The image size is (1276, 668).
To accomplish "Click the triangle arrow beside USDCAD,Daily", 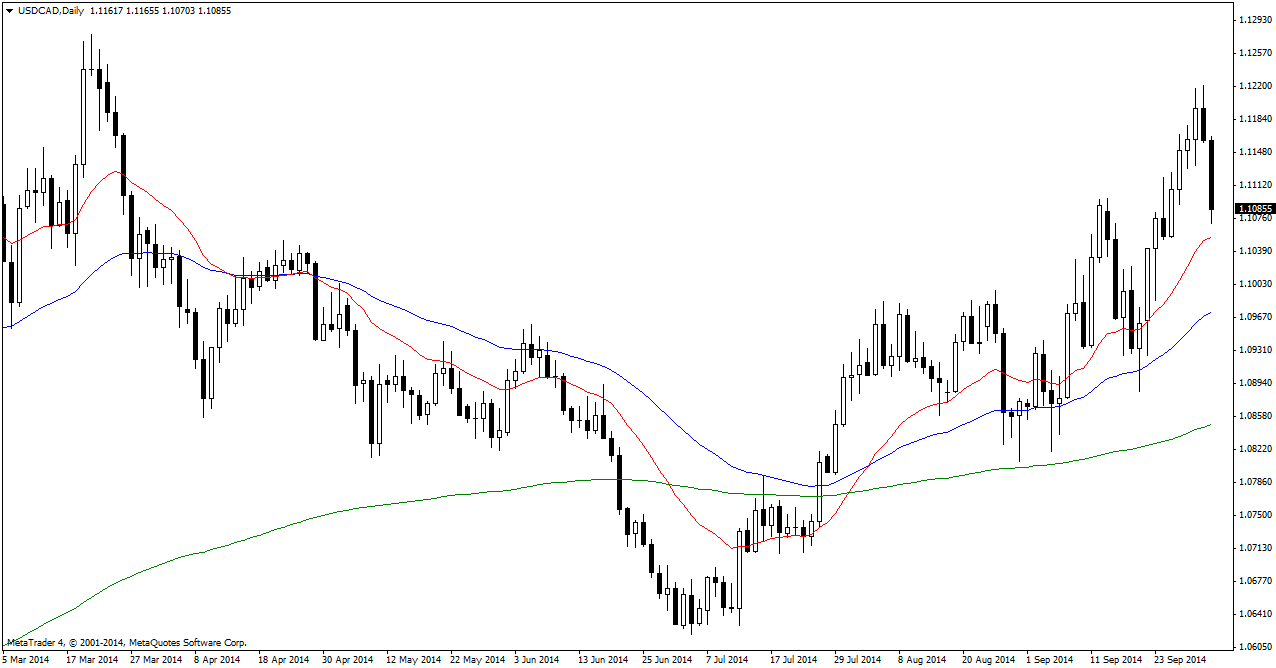I will 10,11.
